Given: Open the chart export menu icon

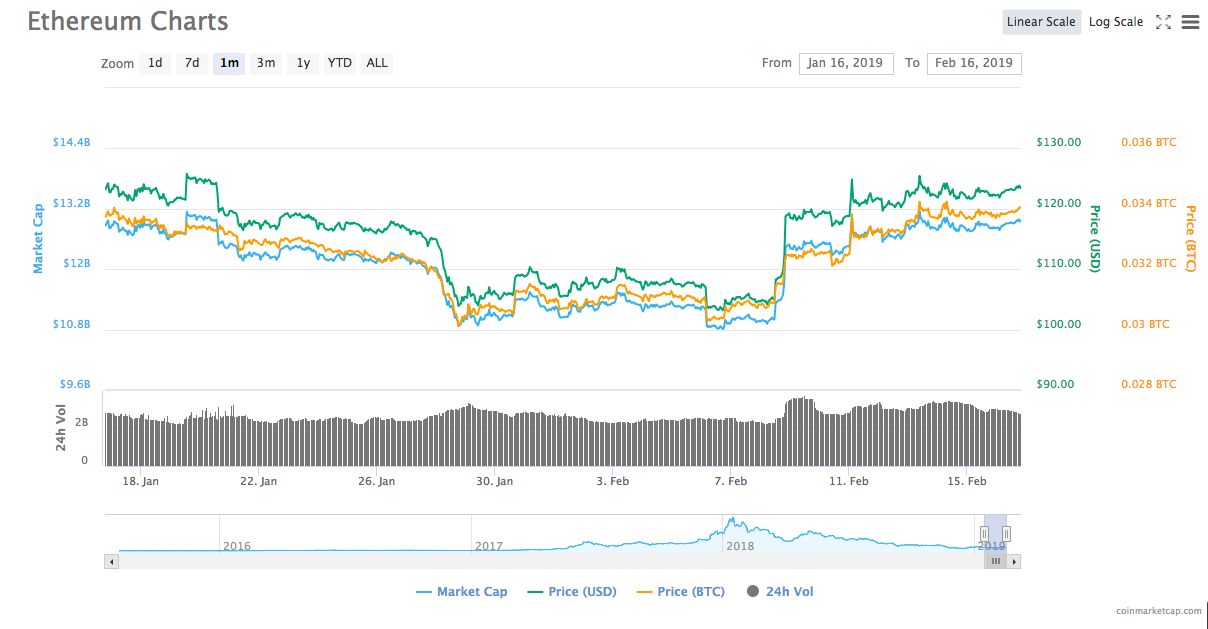Looking at the screenshot, I should (1190, 21).
